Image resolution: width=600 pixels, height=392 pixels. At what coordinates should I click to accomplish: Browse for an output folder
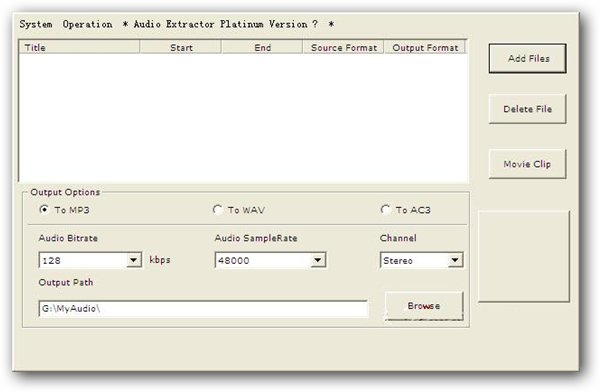424,306
